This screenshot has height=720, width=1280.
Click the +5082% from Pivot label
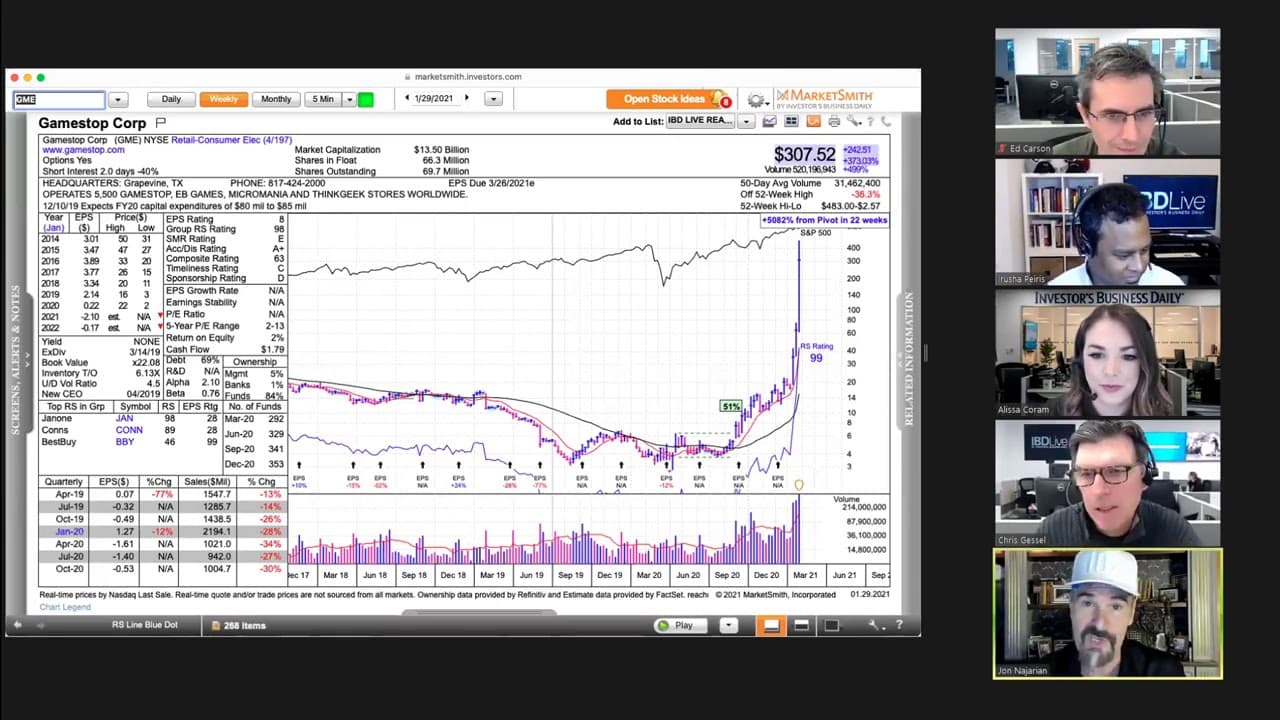(x=824, y=220)
